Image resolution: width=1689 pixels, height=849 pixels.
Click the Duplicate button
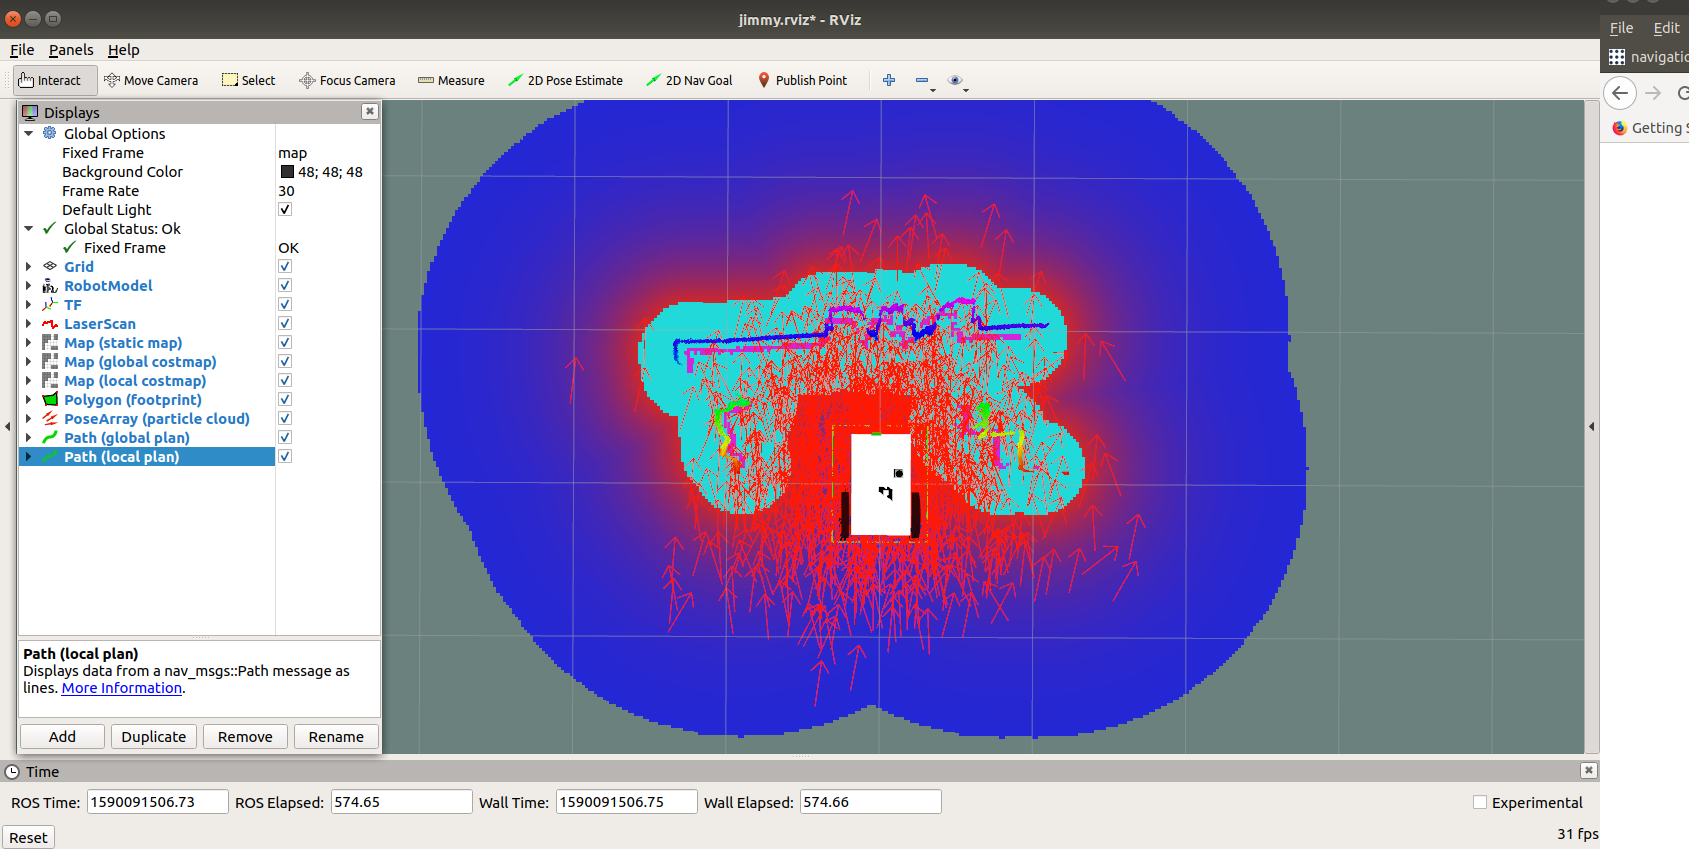[153, 737]
